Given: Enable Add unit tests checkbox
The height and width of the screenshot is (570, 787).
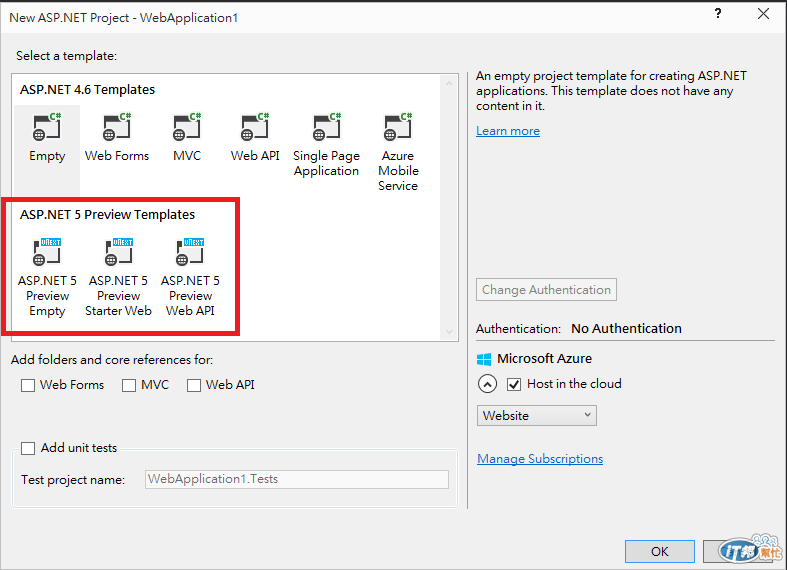Looking at the screenshot, I should (28, 448).
